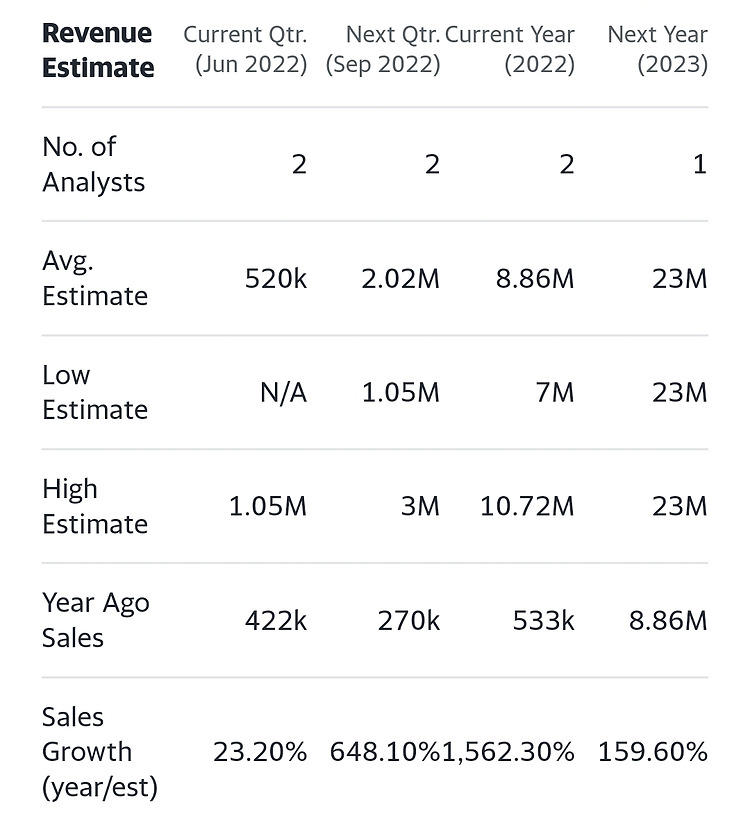This screenshot has width=750, height=820.
Task: Select the 10.72M high estimate value
Action: click(x=527, y=507)
